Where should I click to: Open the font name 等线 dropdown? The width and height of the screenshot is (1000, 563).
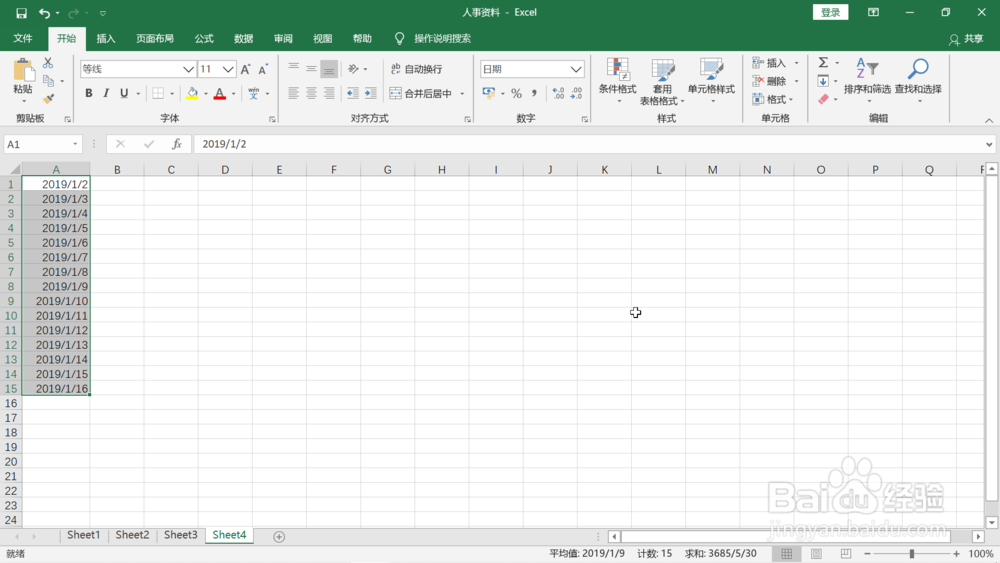pos(188,69)
